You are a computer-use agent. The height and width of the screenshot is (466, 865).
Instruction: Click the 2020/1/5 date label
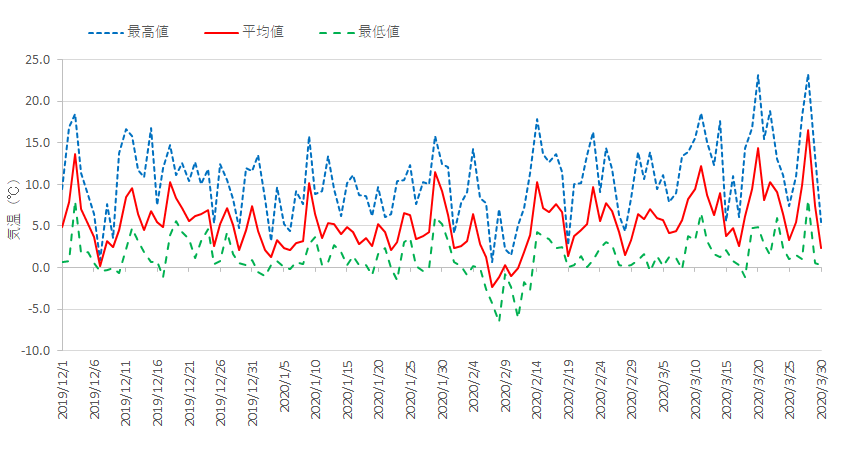point(284,387)
